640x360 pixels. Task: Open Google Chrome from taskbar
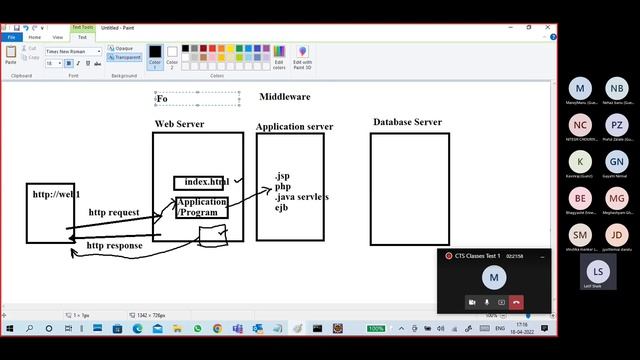tap(218, 328)
